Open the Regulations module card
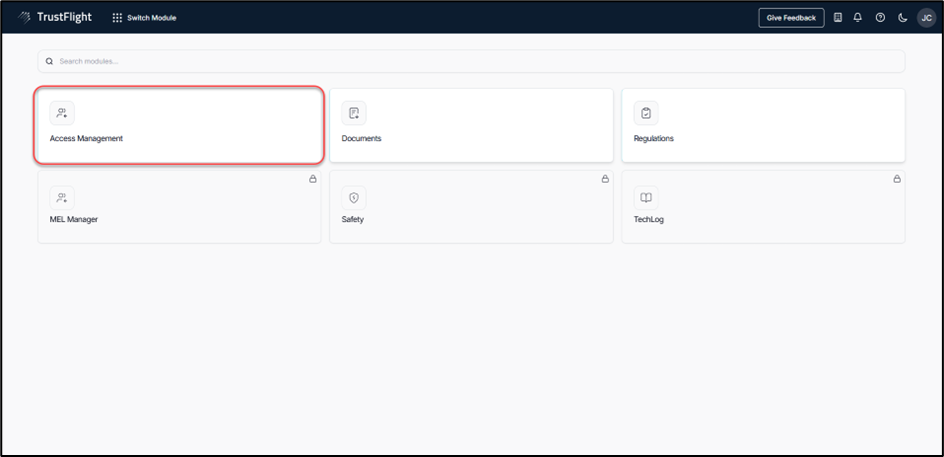This screenshot has width=944, height=457. 763,125
